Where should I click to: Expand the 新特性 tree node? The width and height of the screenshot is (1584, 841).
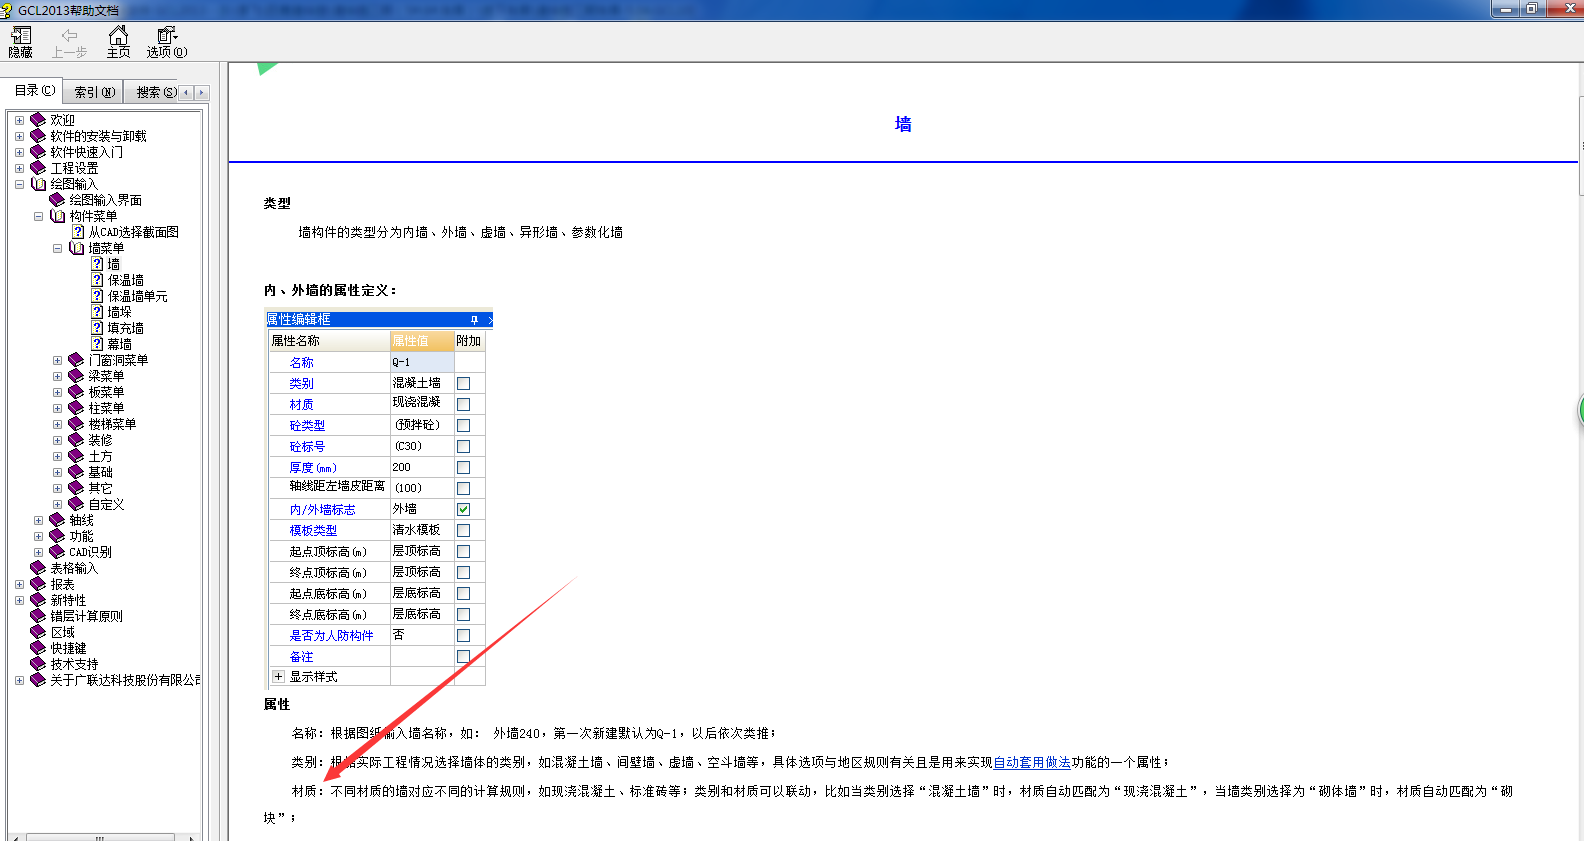(19, 600)
